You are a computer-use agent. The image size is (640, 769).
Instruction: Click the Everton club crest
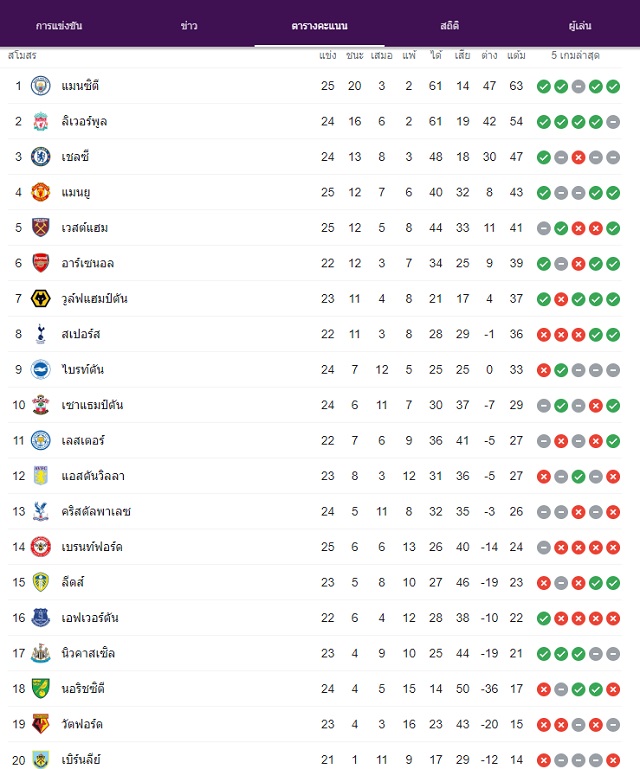(x=41, y=618)
